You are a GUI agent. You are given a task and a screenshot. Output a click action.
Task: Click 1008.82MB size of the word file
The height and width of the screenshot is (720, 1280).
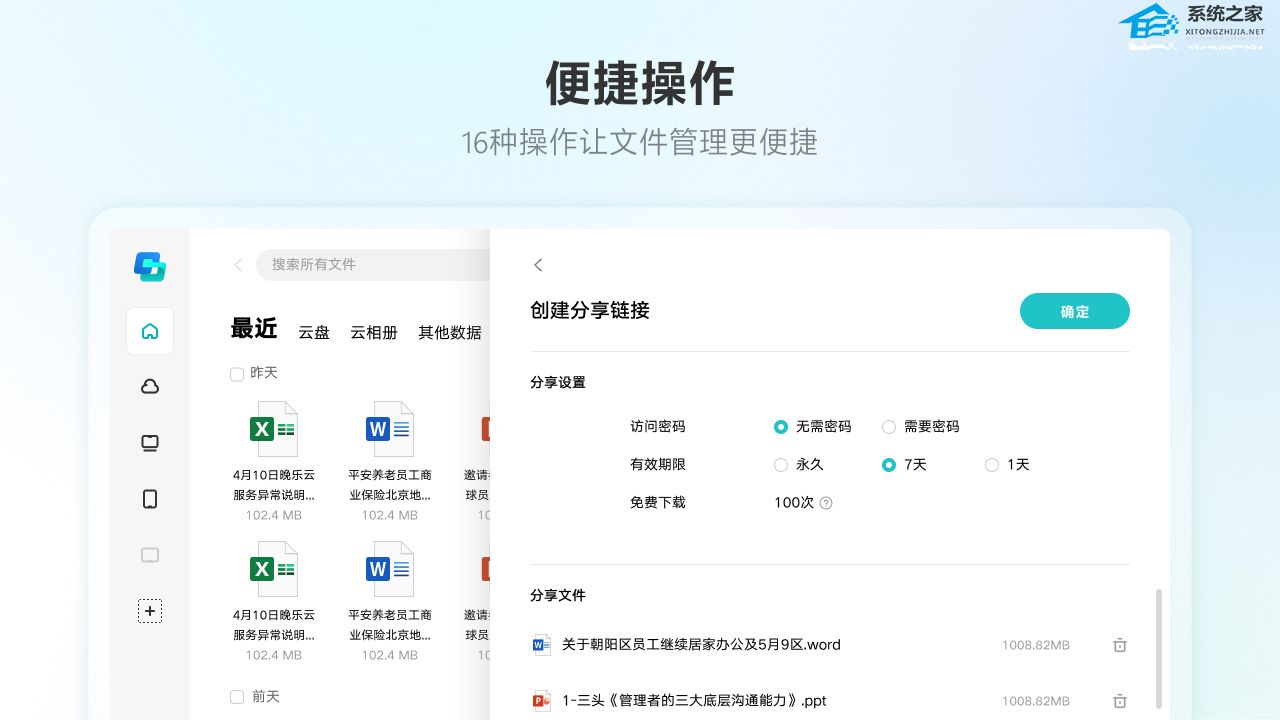[1036, 646]
